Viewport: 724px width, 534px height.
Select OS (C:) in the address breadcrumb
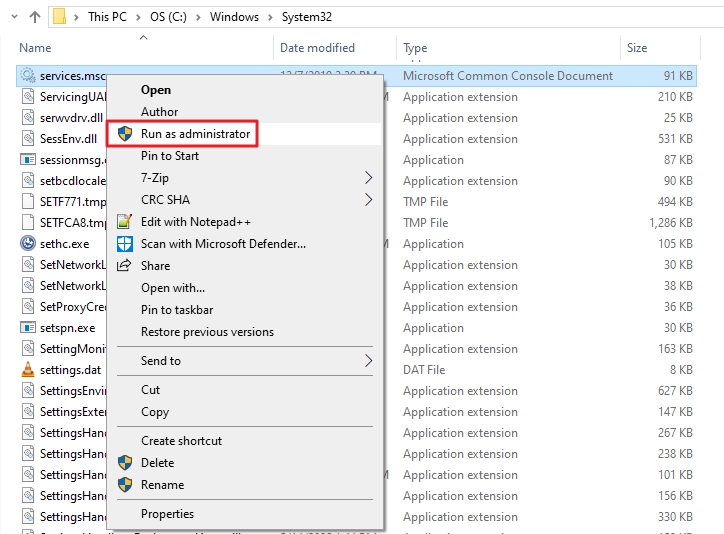[x=168, y=17]
